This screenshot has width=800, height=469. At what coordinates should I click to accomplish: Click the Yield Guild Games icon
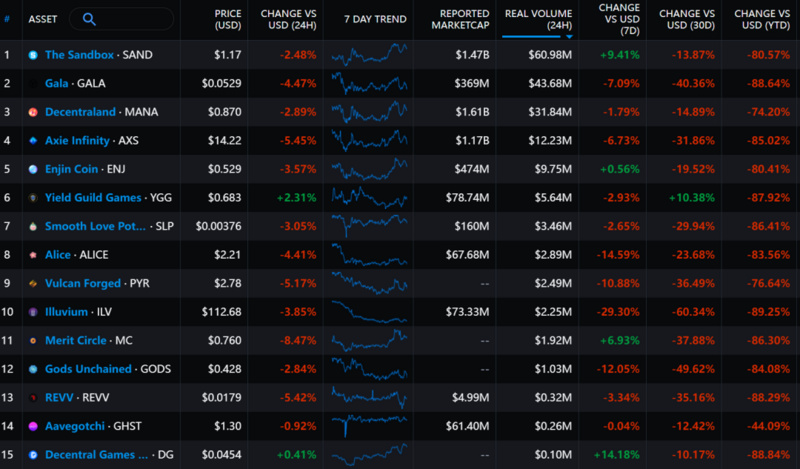point(34,198)
